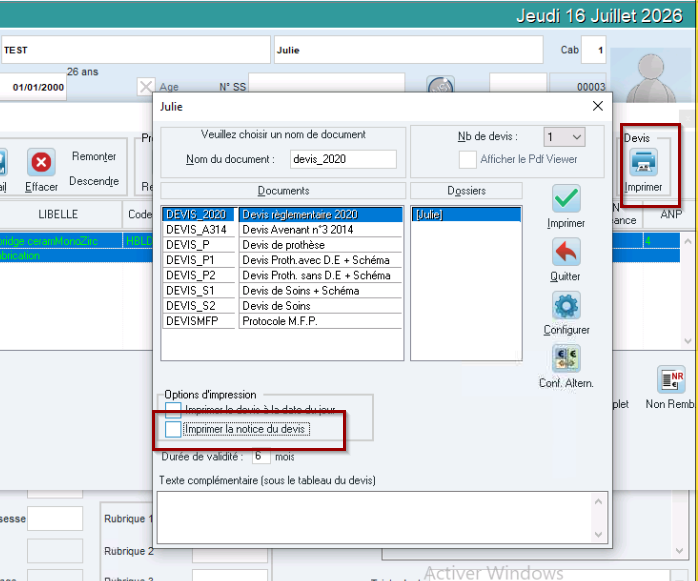Click the Remonter button
This screenshot has width=698, height=581.
coord(94,156)
